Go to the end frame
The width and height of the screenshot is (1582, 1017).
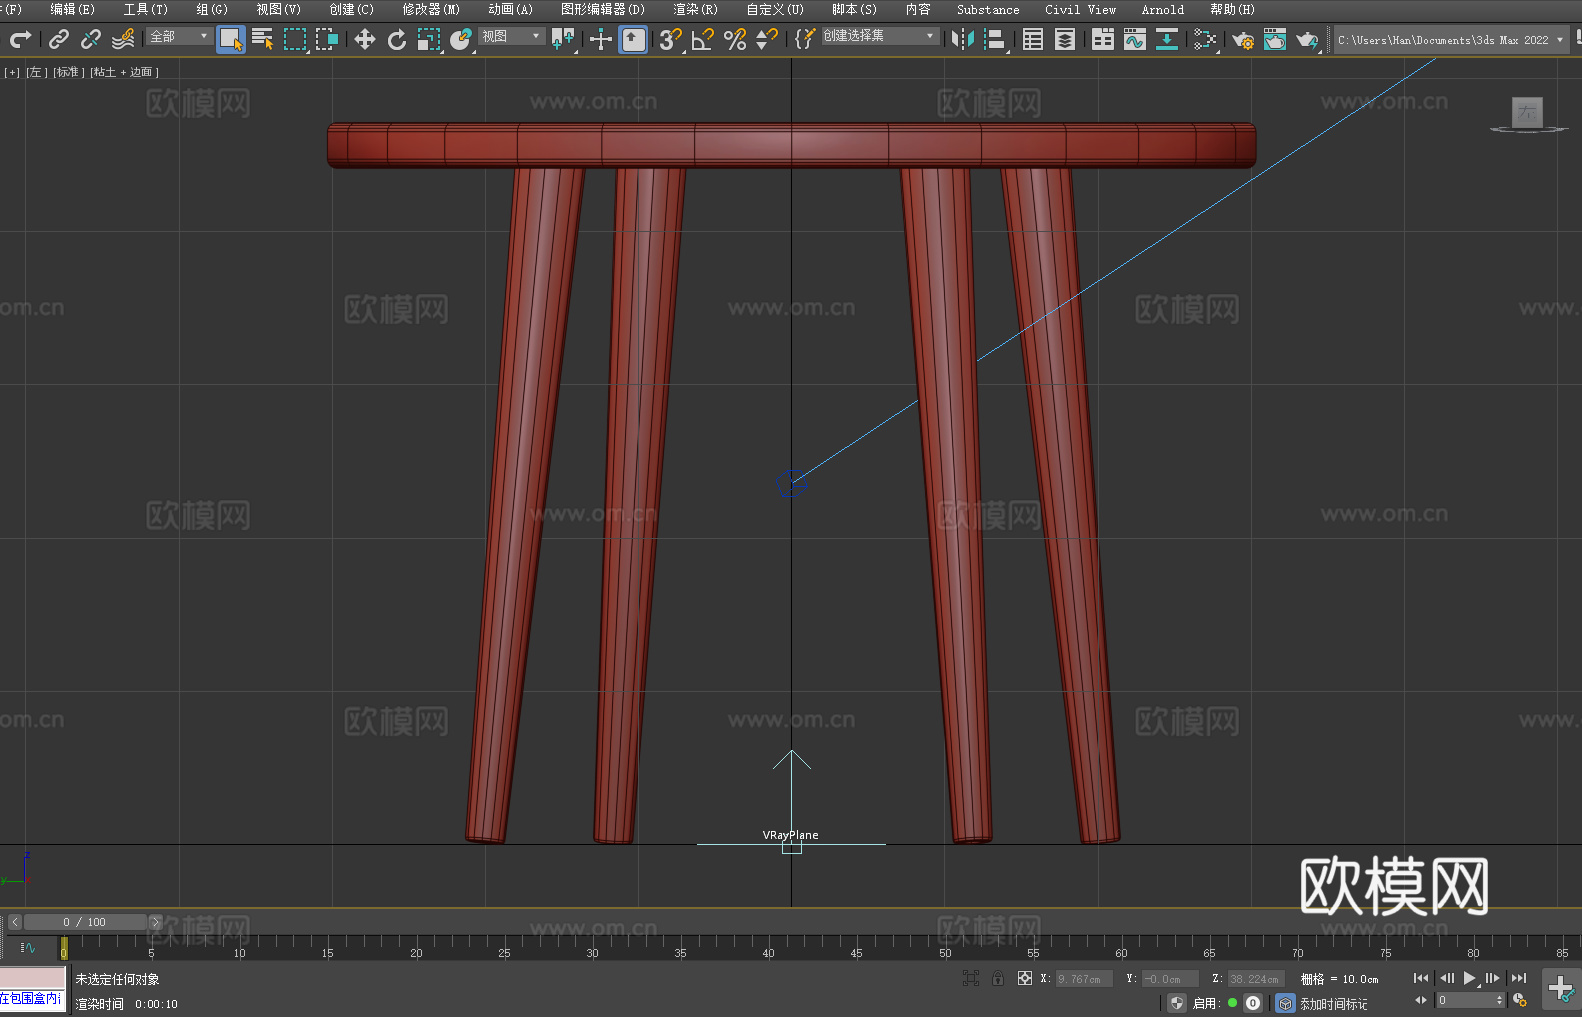(x=1519, y=978)
